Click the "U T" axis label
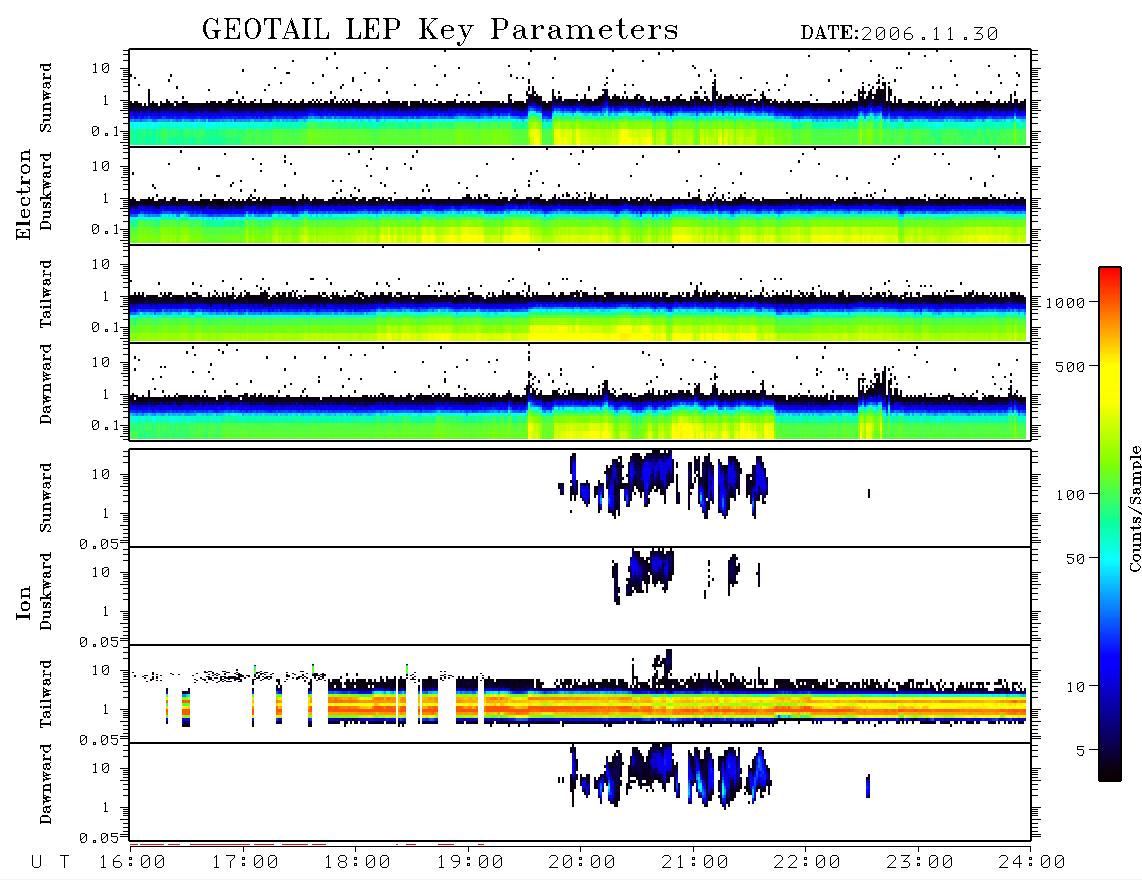The height and width of the screenshot is (880, 1142). pos(50,863)
